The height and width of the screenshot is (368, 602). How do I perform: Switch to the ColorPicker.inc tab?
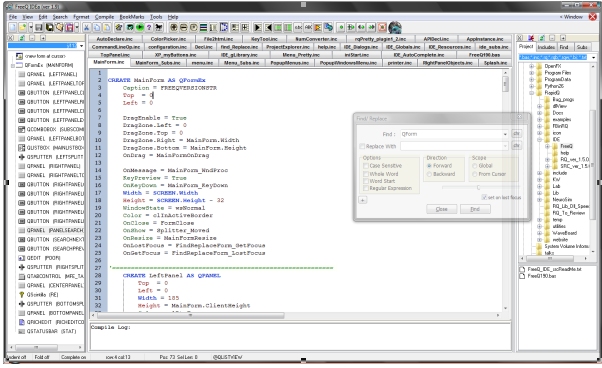(168, 39)
